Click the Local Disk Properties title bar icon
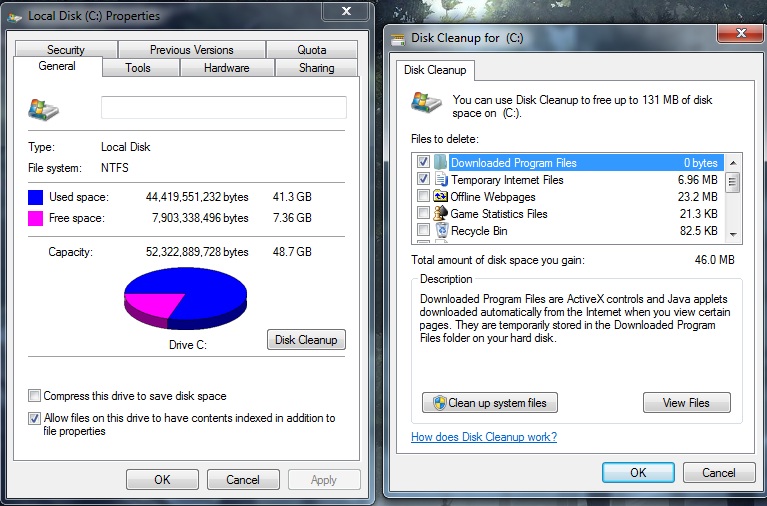The image size is (767, 506). [x=15, y=17]
